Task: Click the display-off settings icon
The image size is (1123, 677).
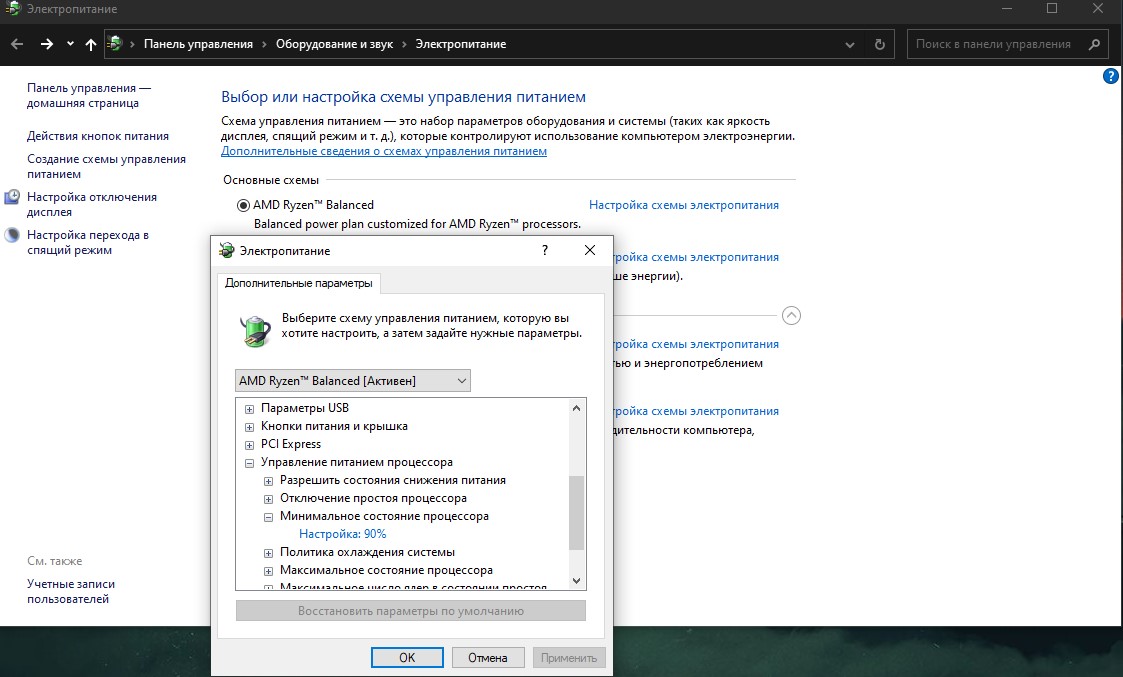Action: 12,197
